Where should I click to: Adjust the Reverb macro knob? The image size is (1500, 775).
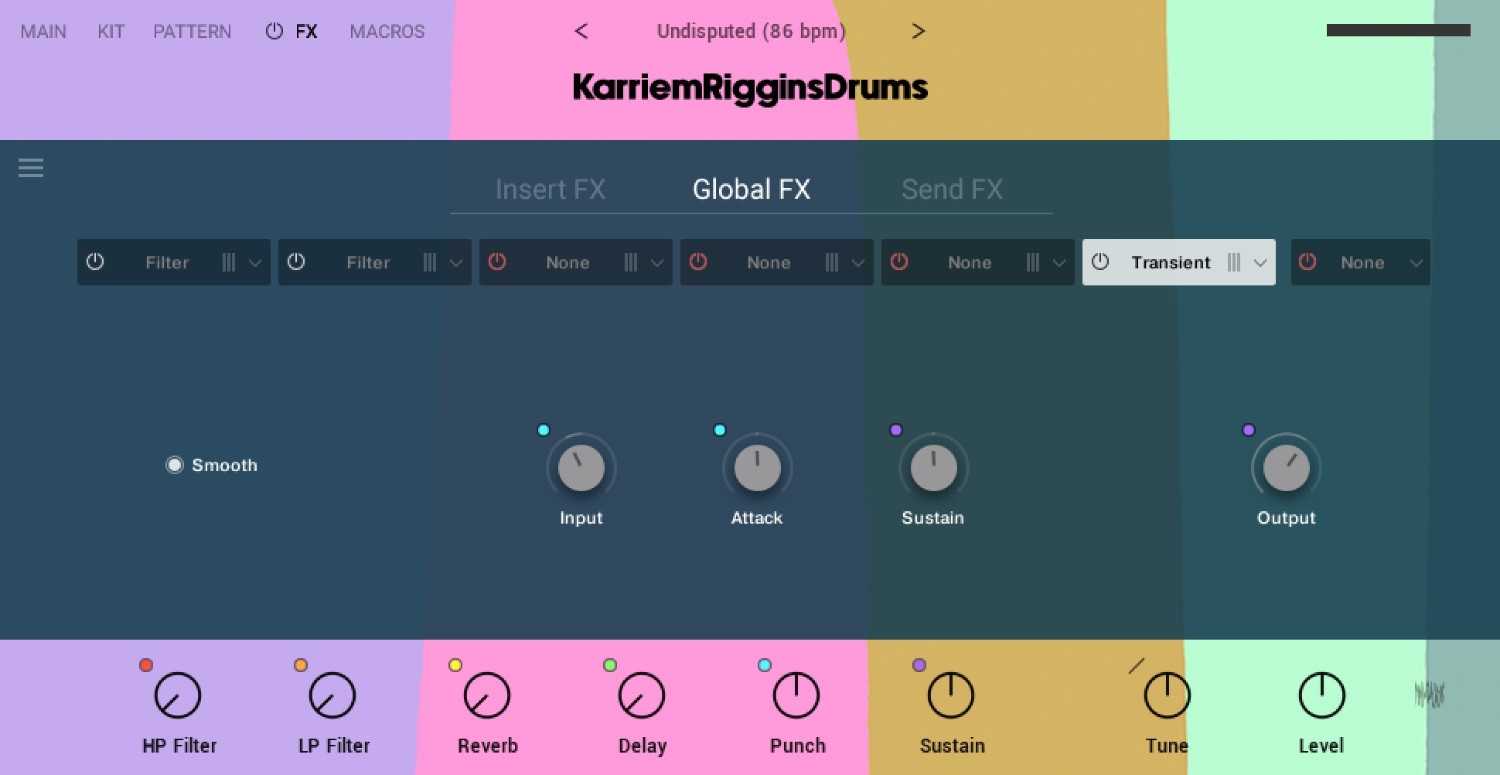pyautogui.click(x=487, y=694)
